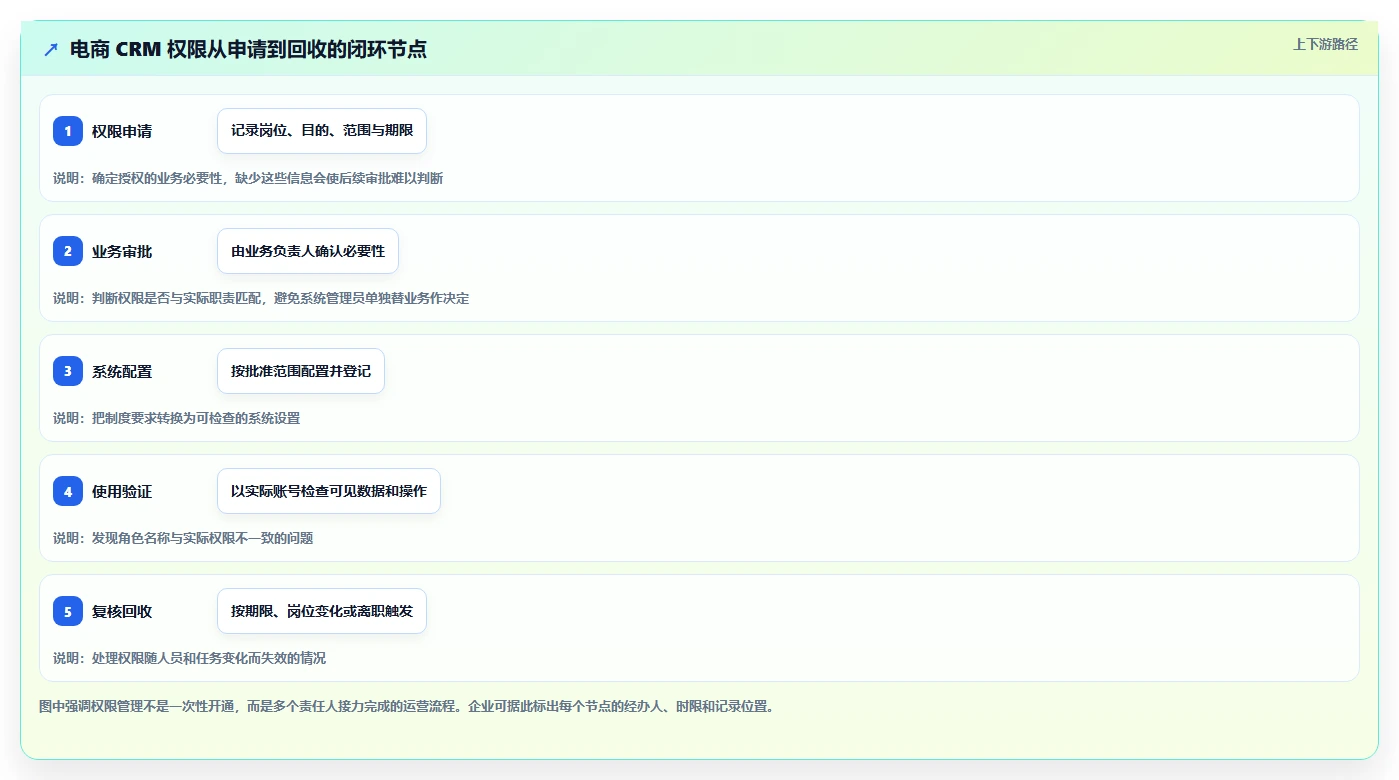Click the 记录岗位、目的、范围与期限 chip
This screenshot has width=1399, height=780.
pos(322,131)
